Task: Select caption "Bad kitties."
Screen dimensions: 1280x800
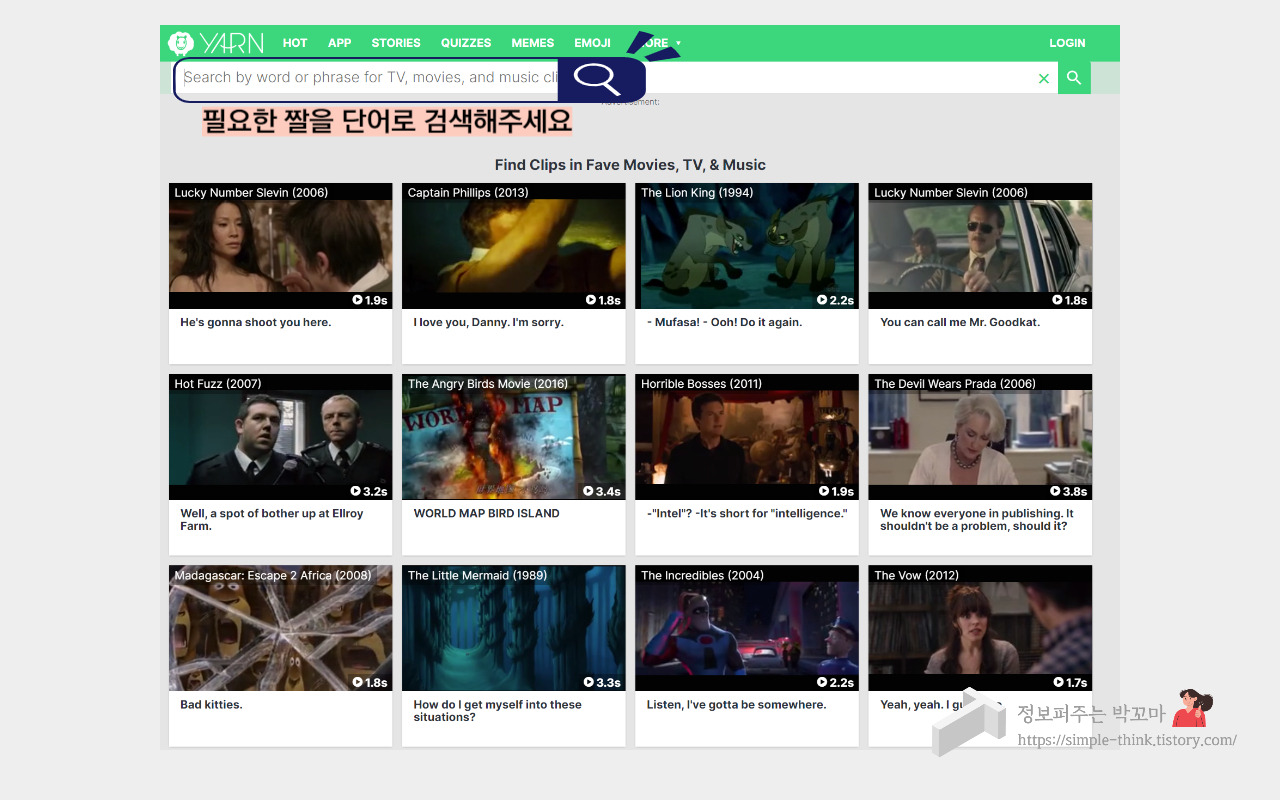Action: click(211, 705)
